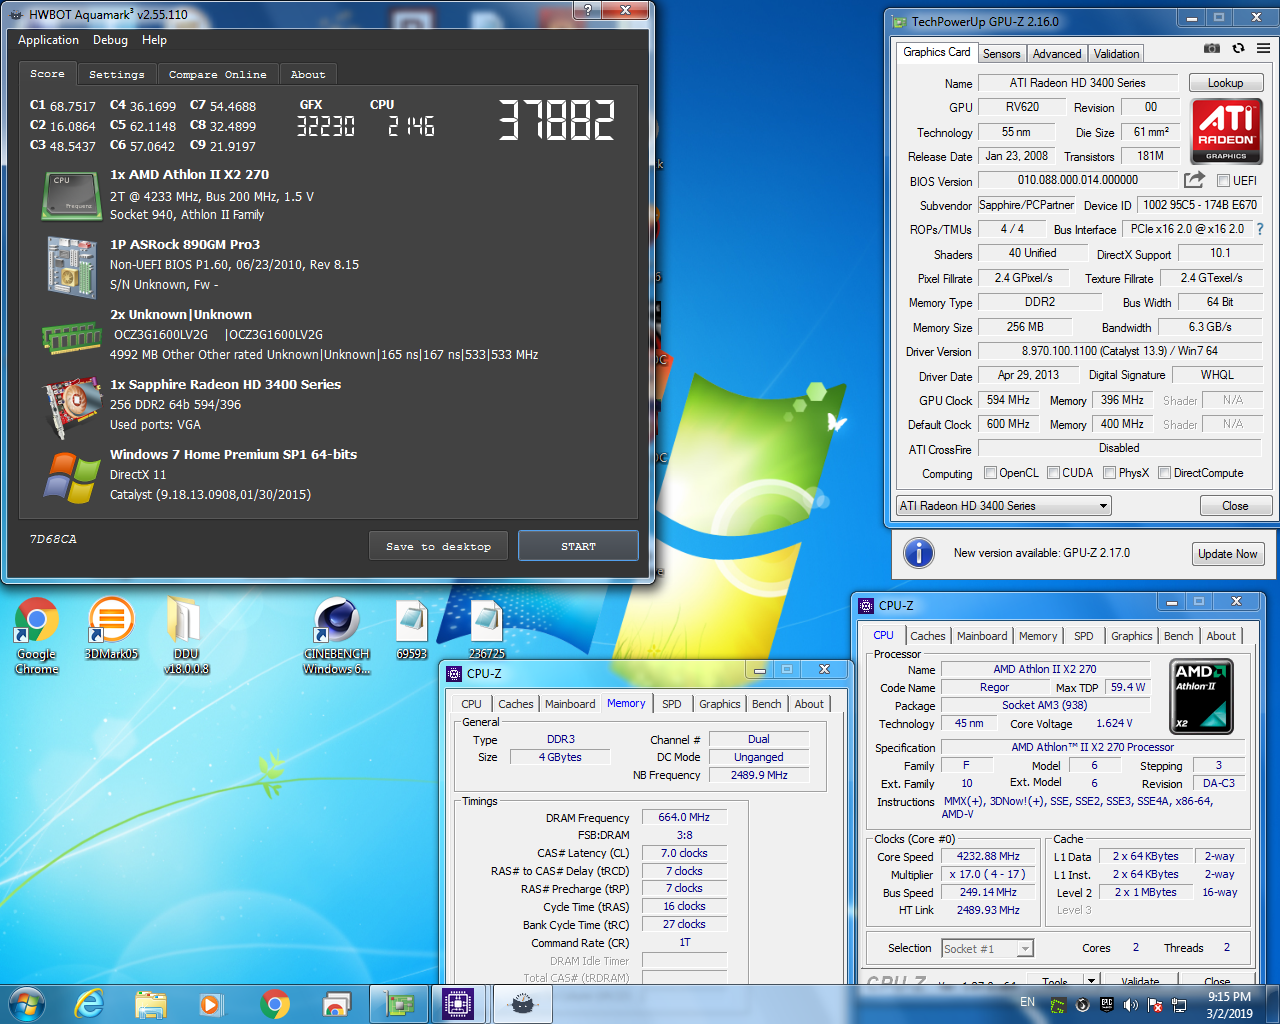Click the Validate button in CPU-Z
The image size is (1280, 1024).
click(1140, 980)
